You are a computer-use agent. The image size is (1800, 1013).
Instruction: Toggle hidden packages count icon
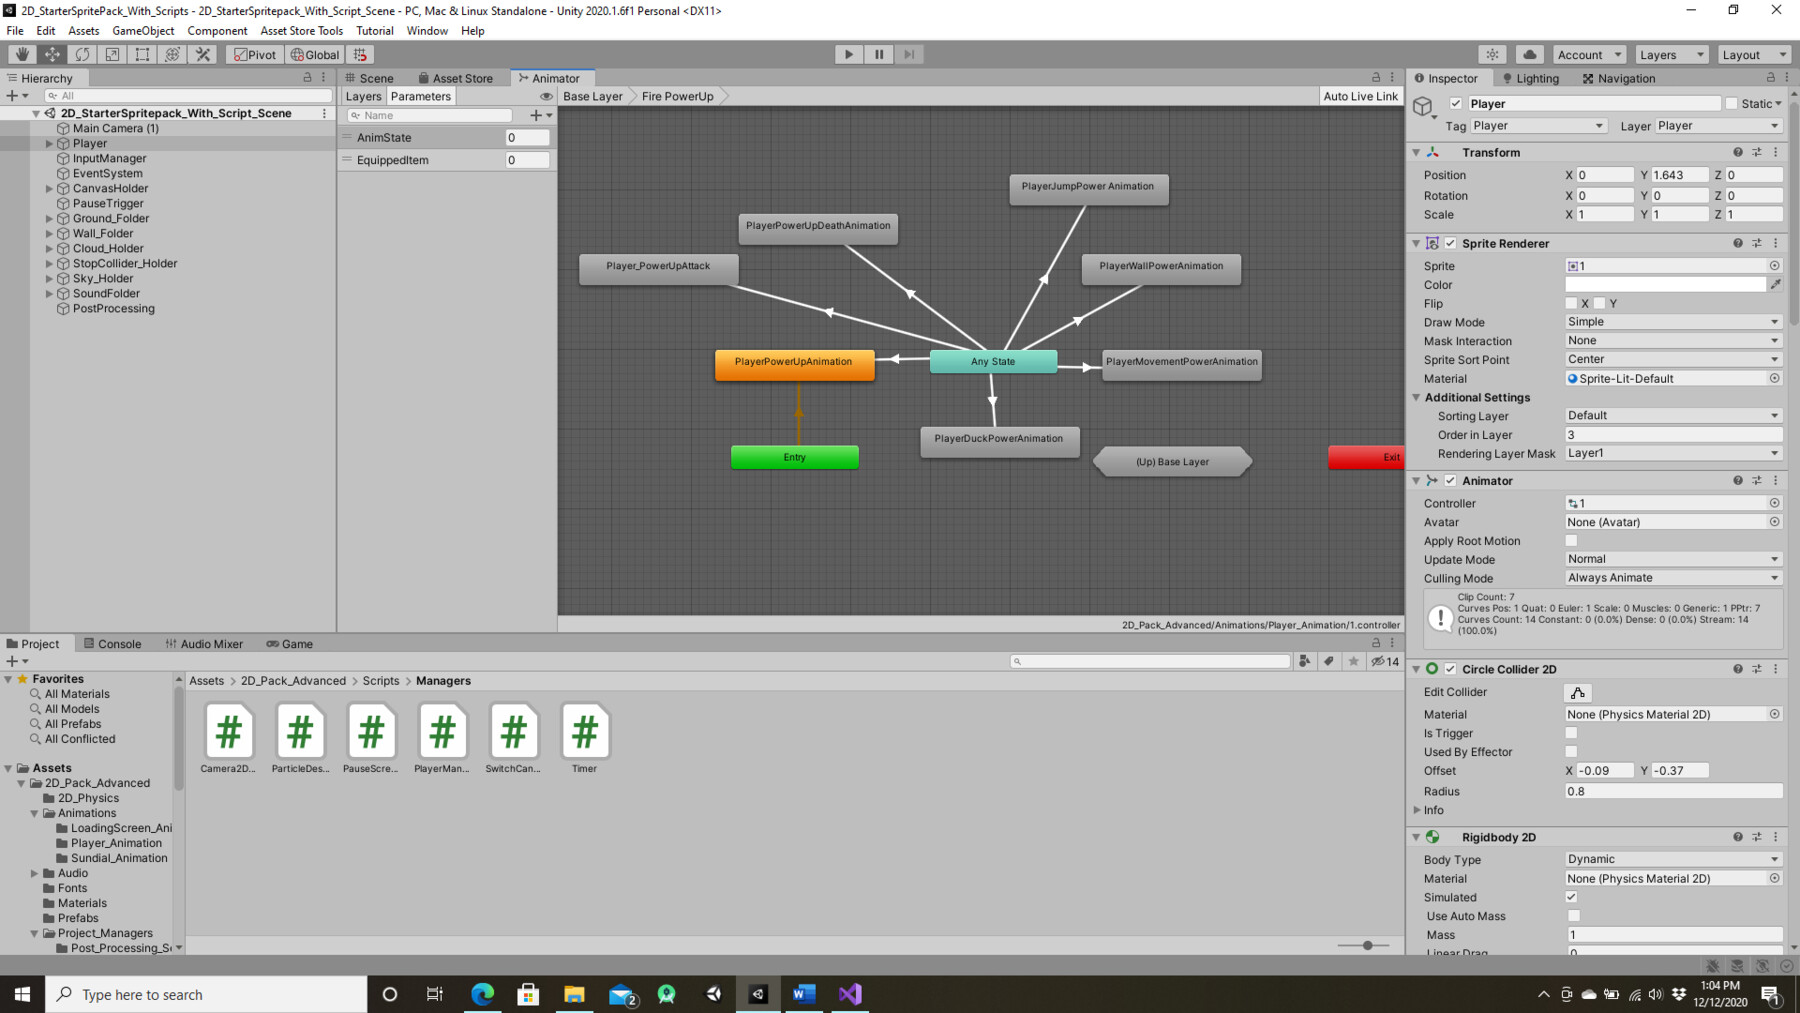point(1385,661)
